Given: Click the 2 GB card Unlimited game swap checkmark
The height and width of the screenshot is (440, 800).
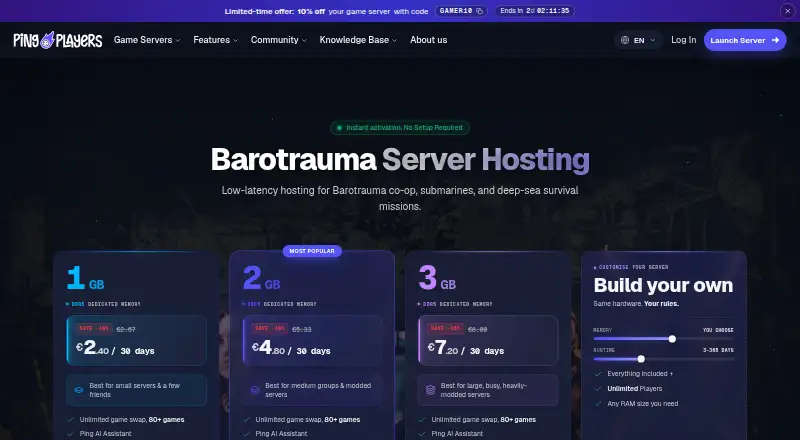Looking at the screenshot, I should pos(246,420).
